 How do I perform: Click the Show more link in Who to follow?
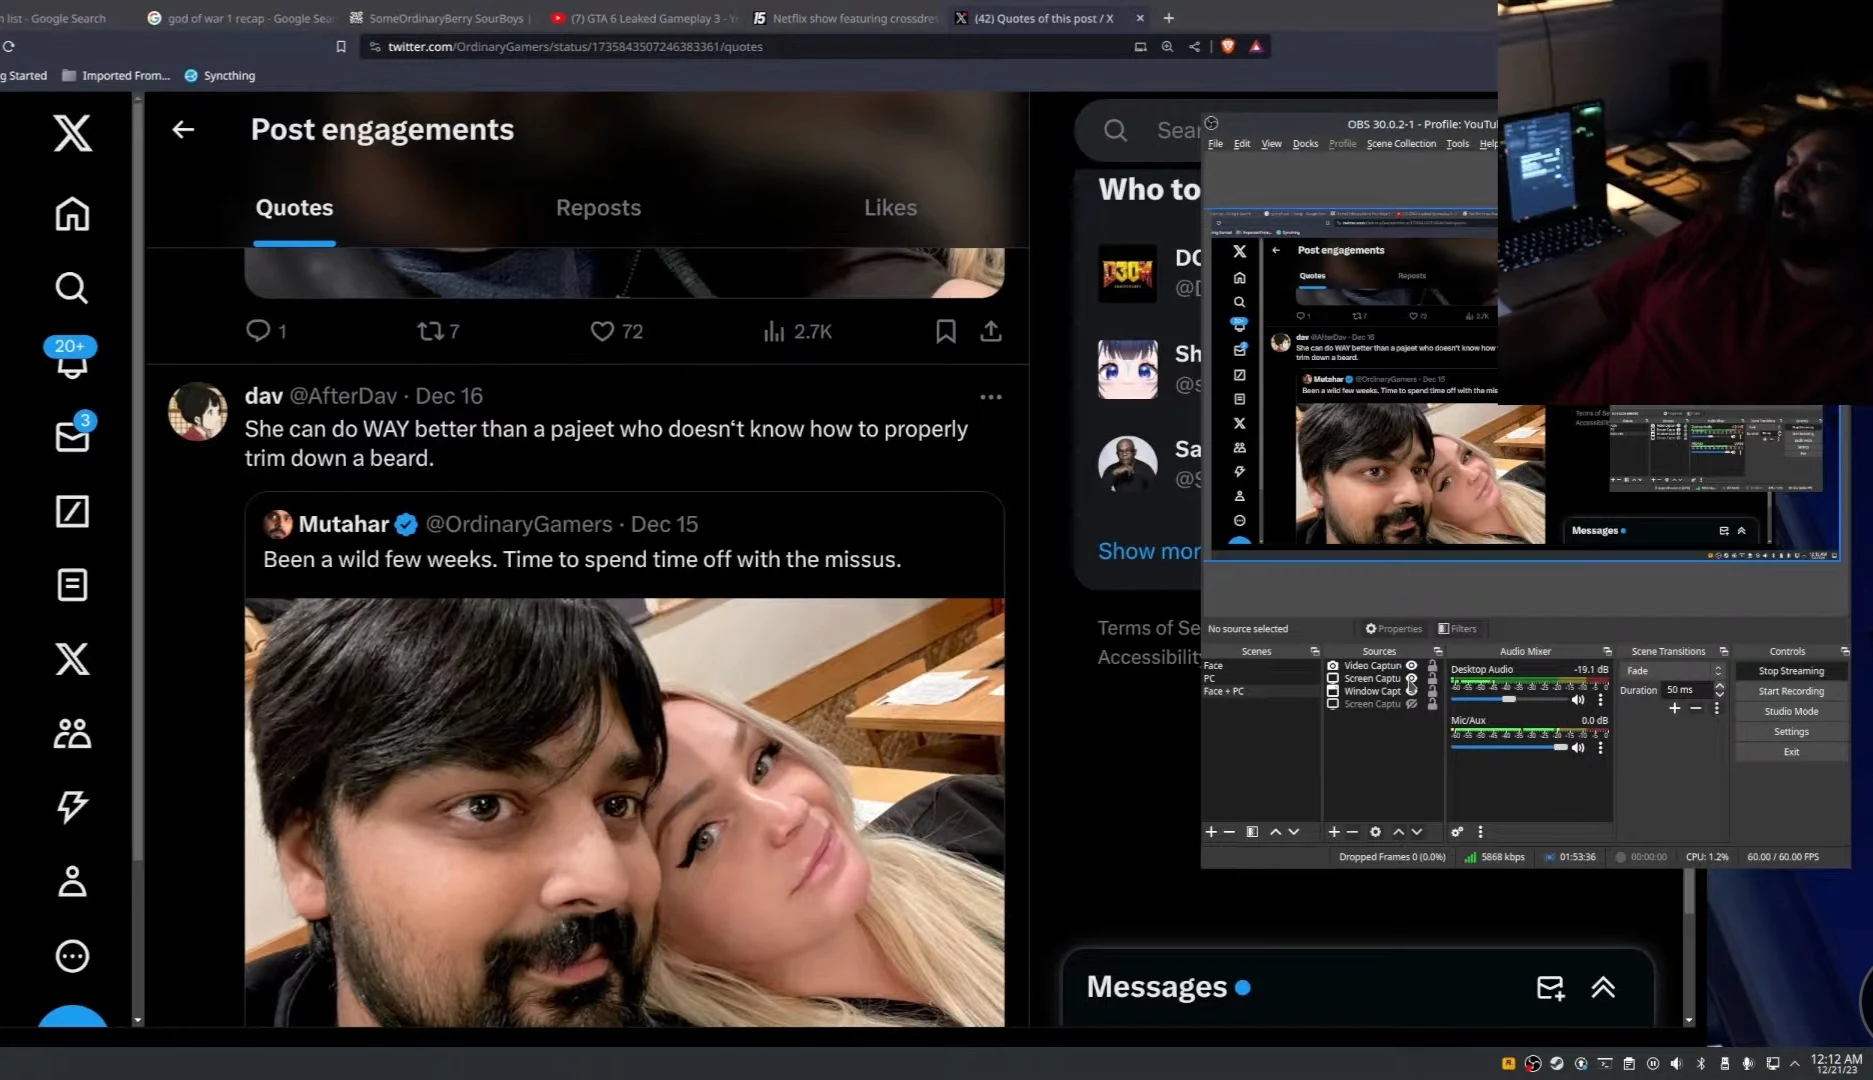(x=1149, y=552)
